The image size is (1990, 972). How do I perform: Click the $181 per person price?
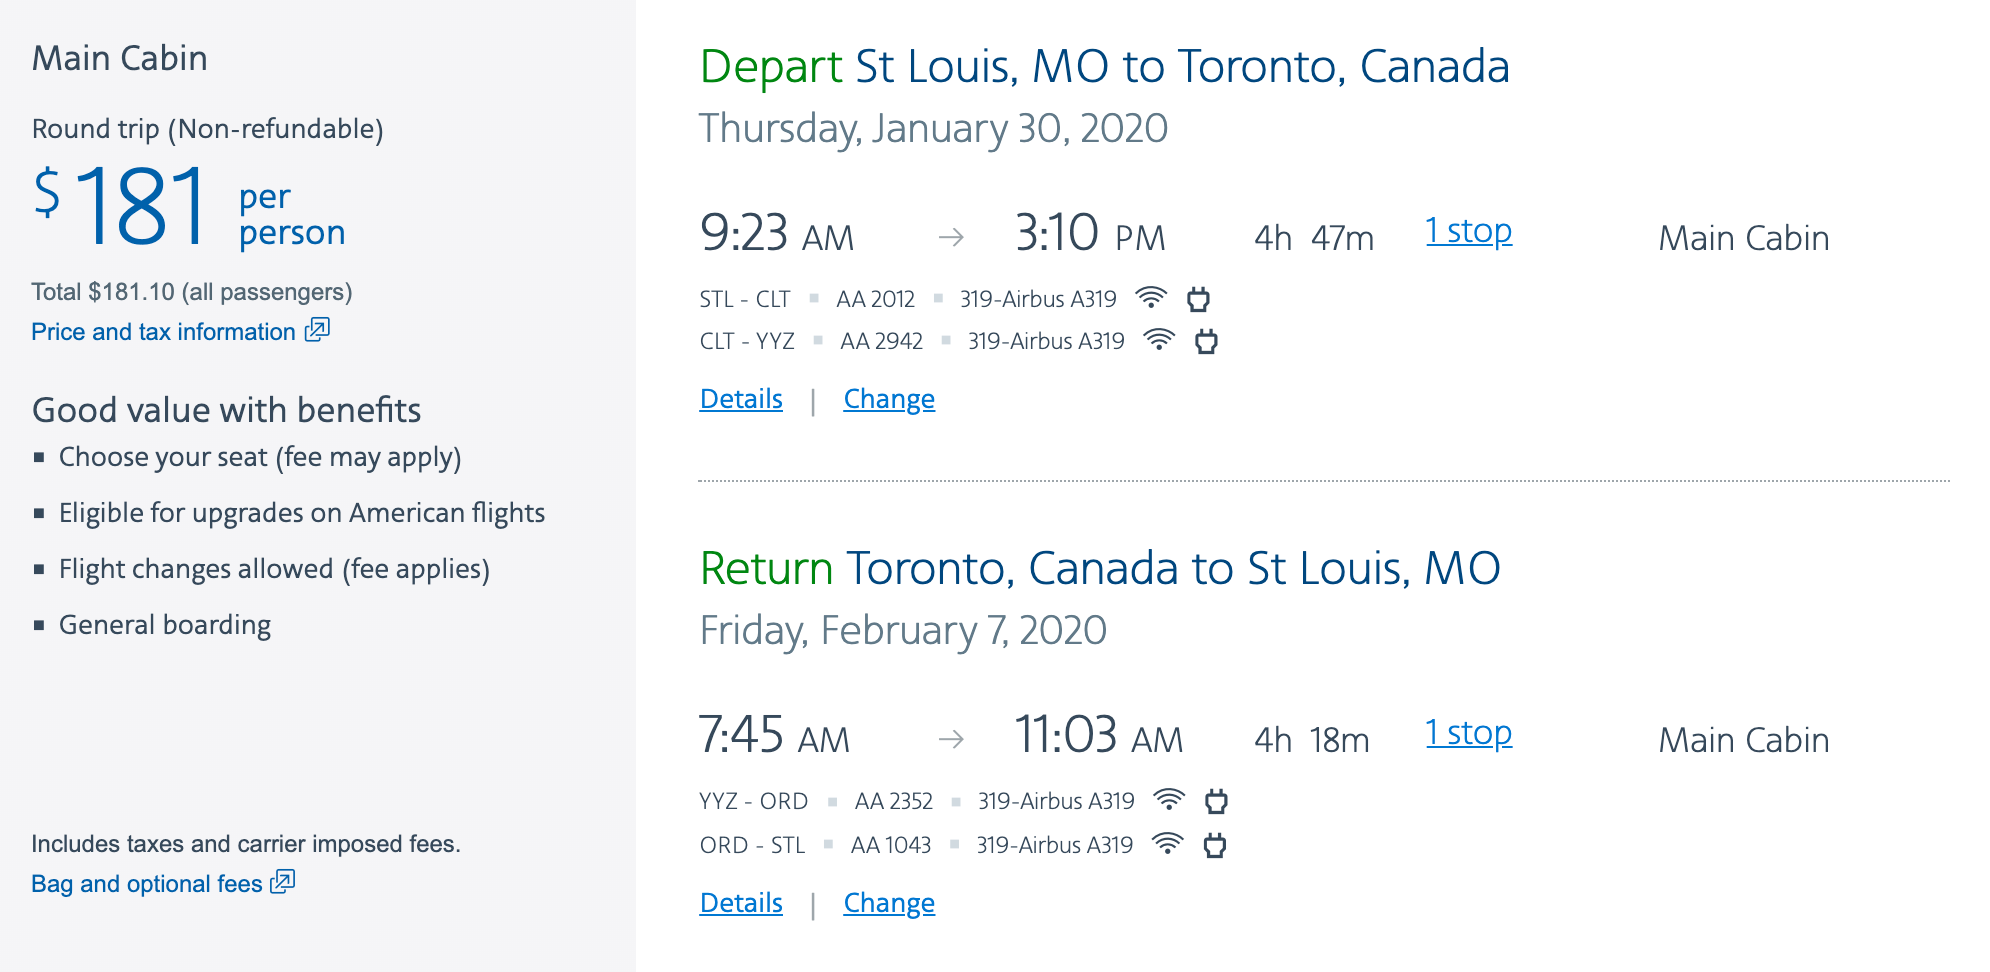(x=142, y=208)
